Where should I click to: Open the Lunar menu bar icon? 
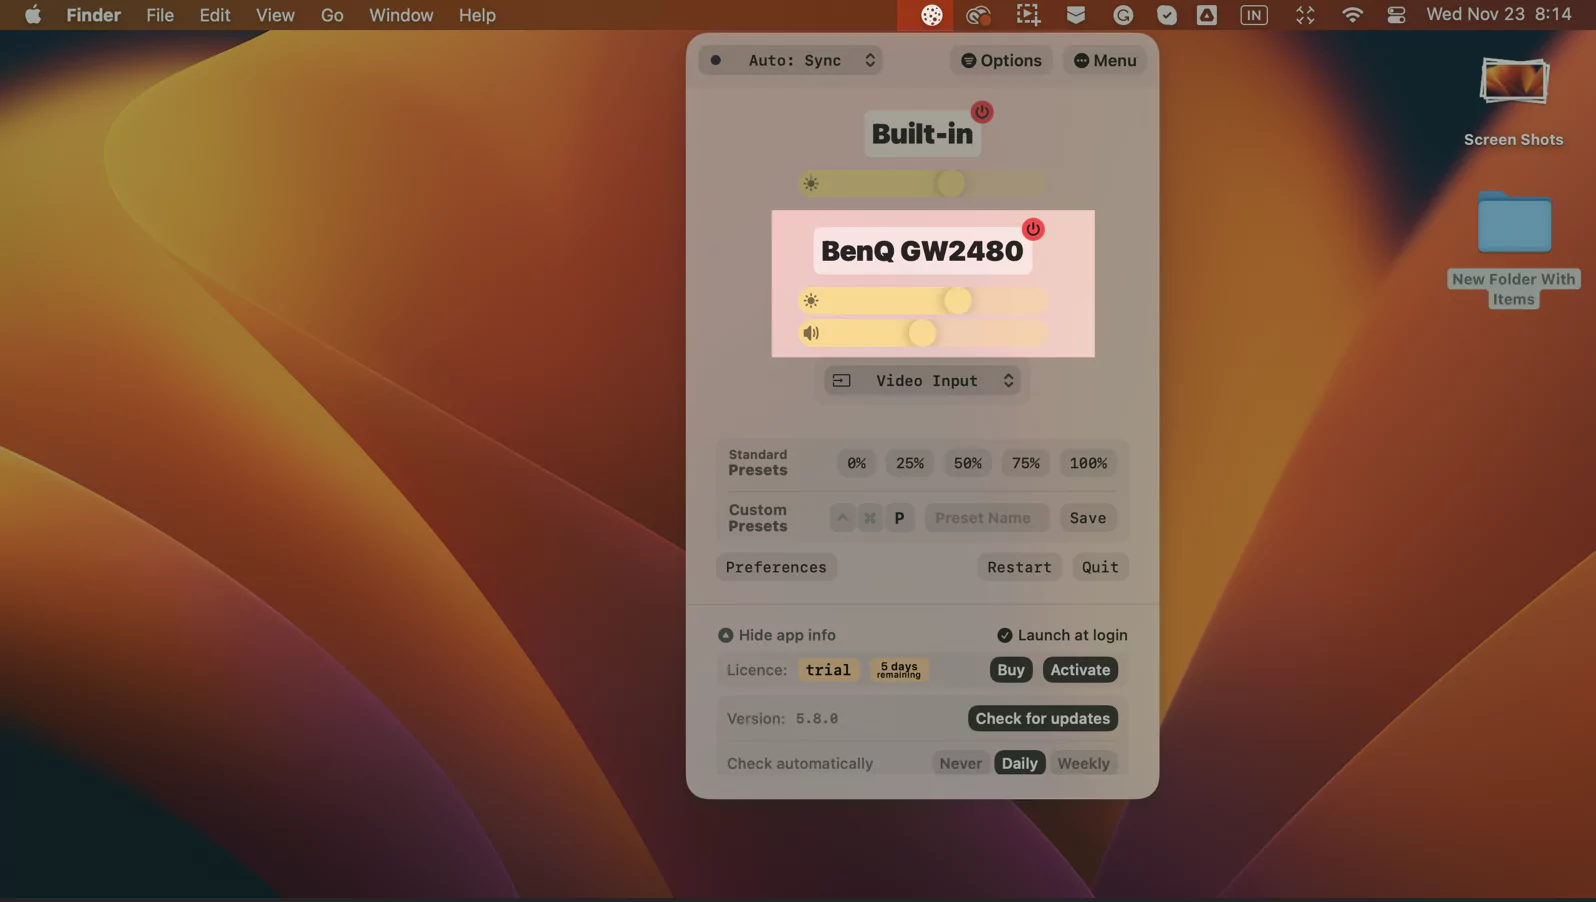click(x=931, y=15)
